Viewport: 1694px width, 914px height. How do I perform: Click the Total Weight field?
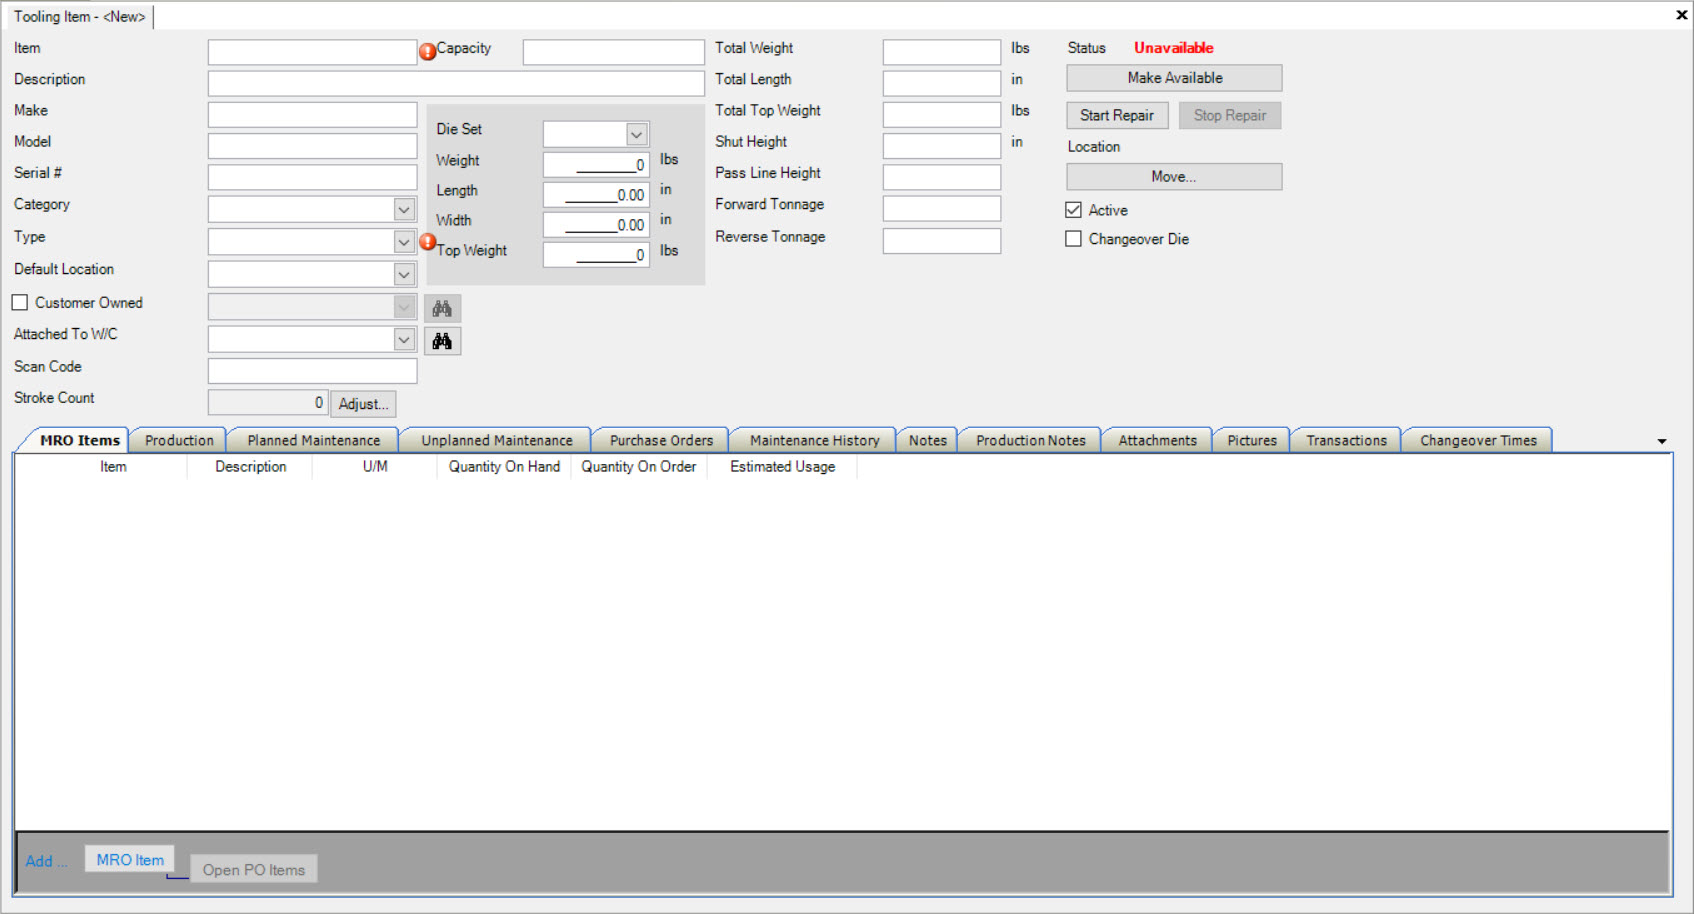tap(941, 52)
